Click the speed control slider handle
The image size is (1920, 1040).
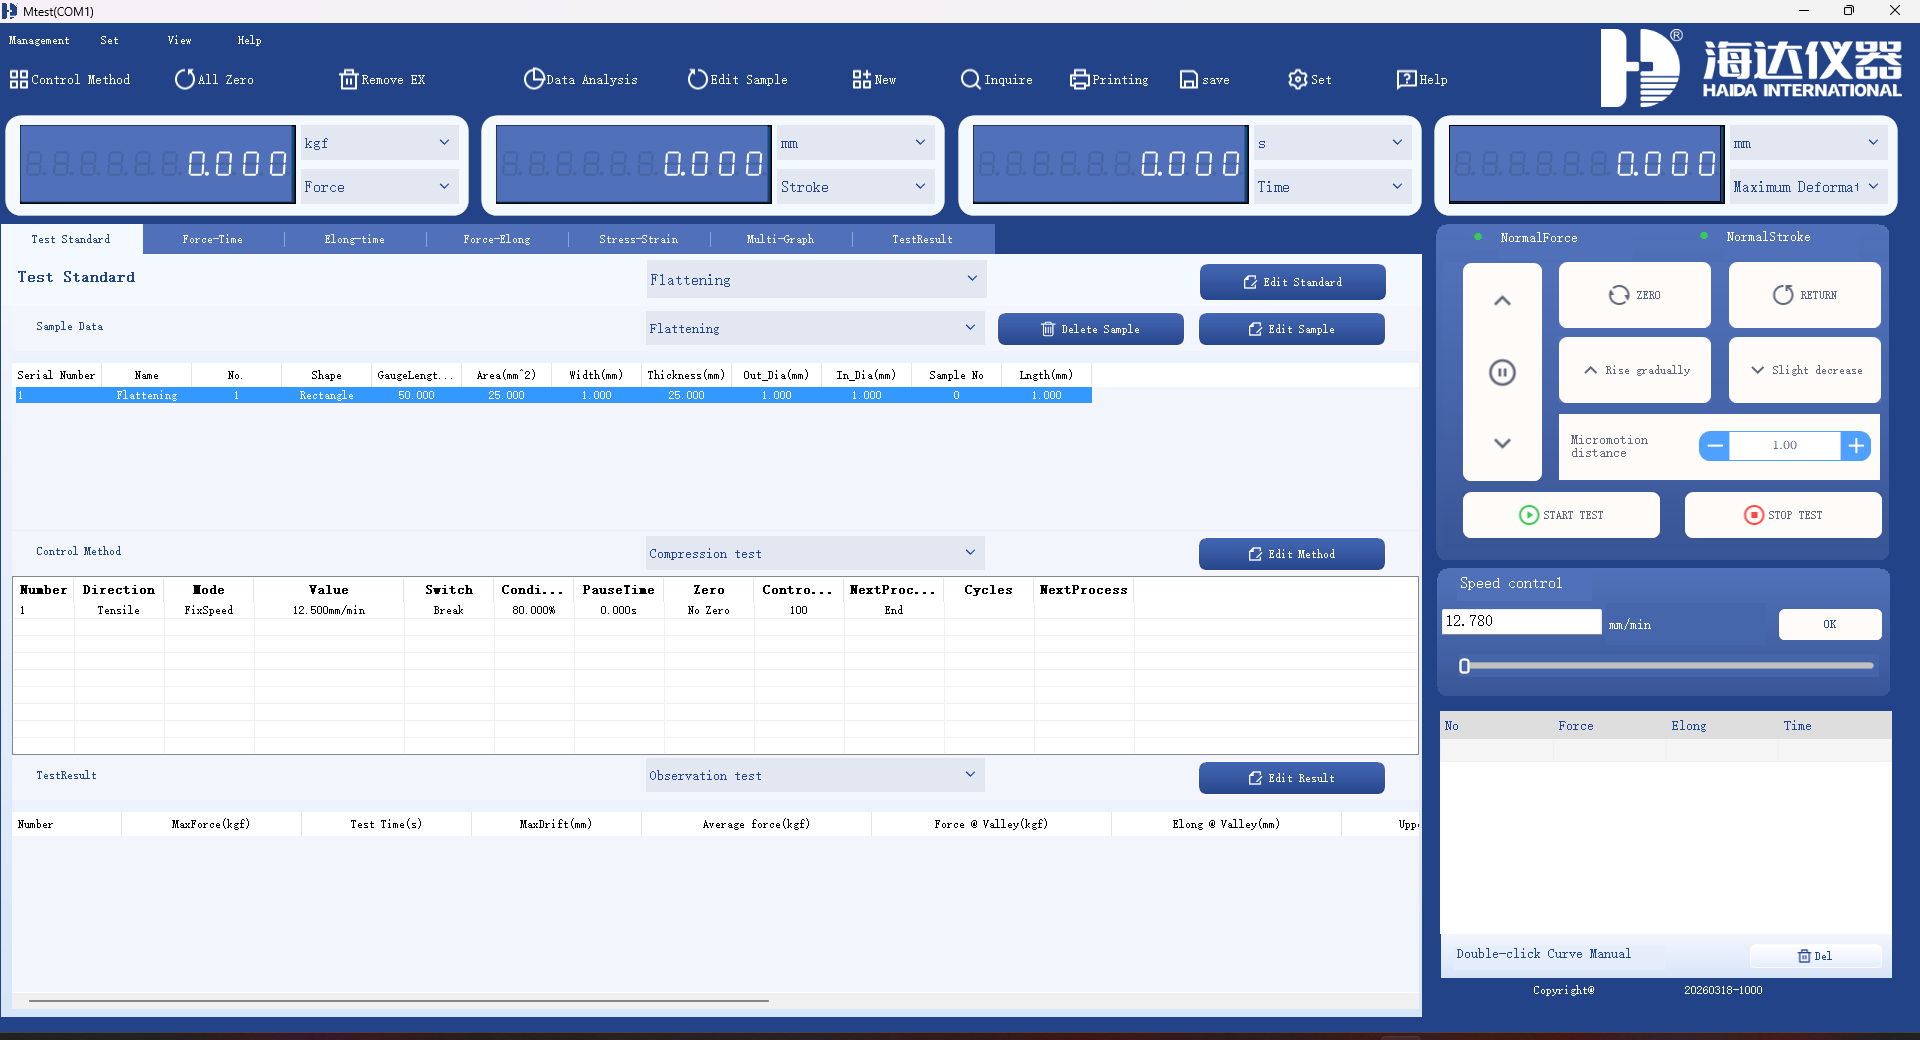pos(1465,666)
